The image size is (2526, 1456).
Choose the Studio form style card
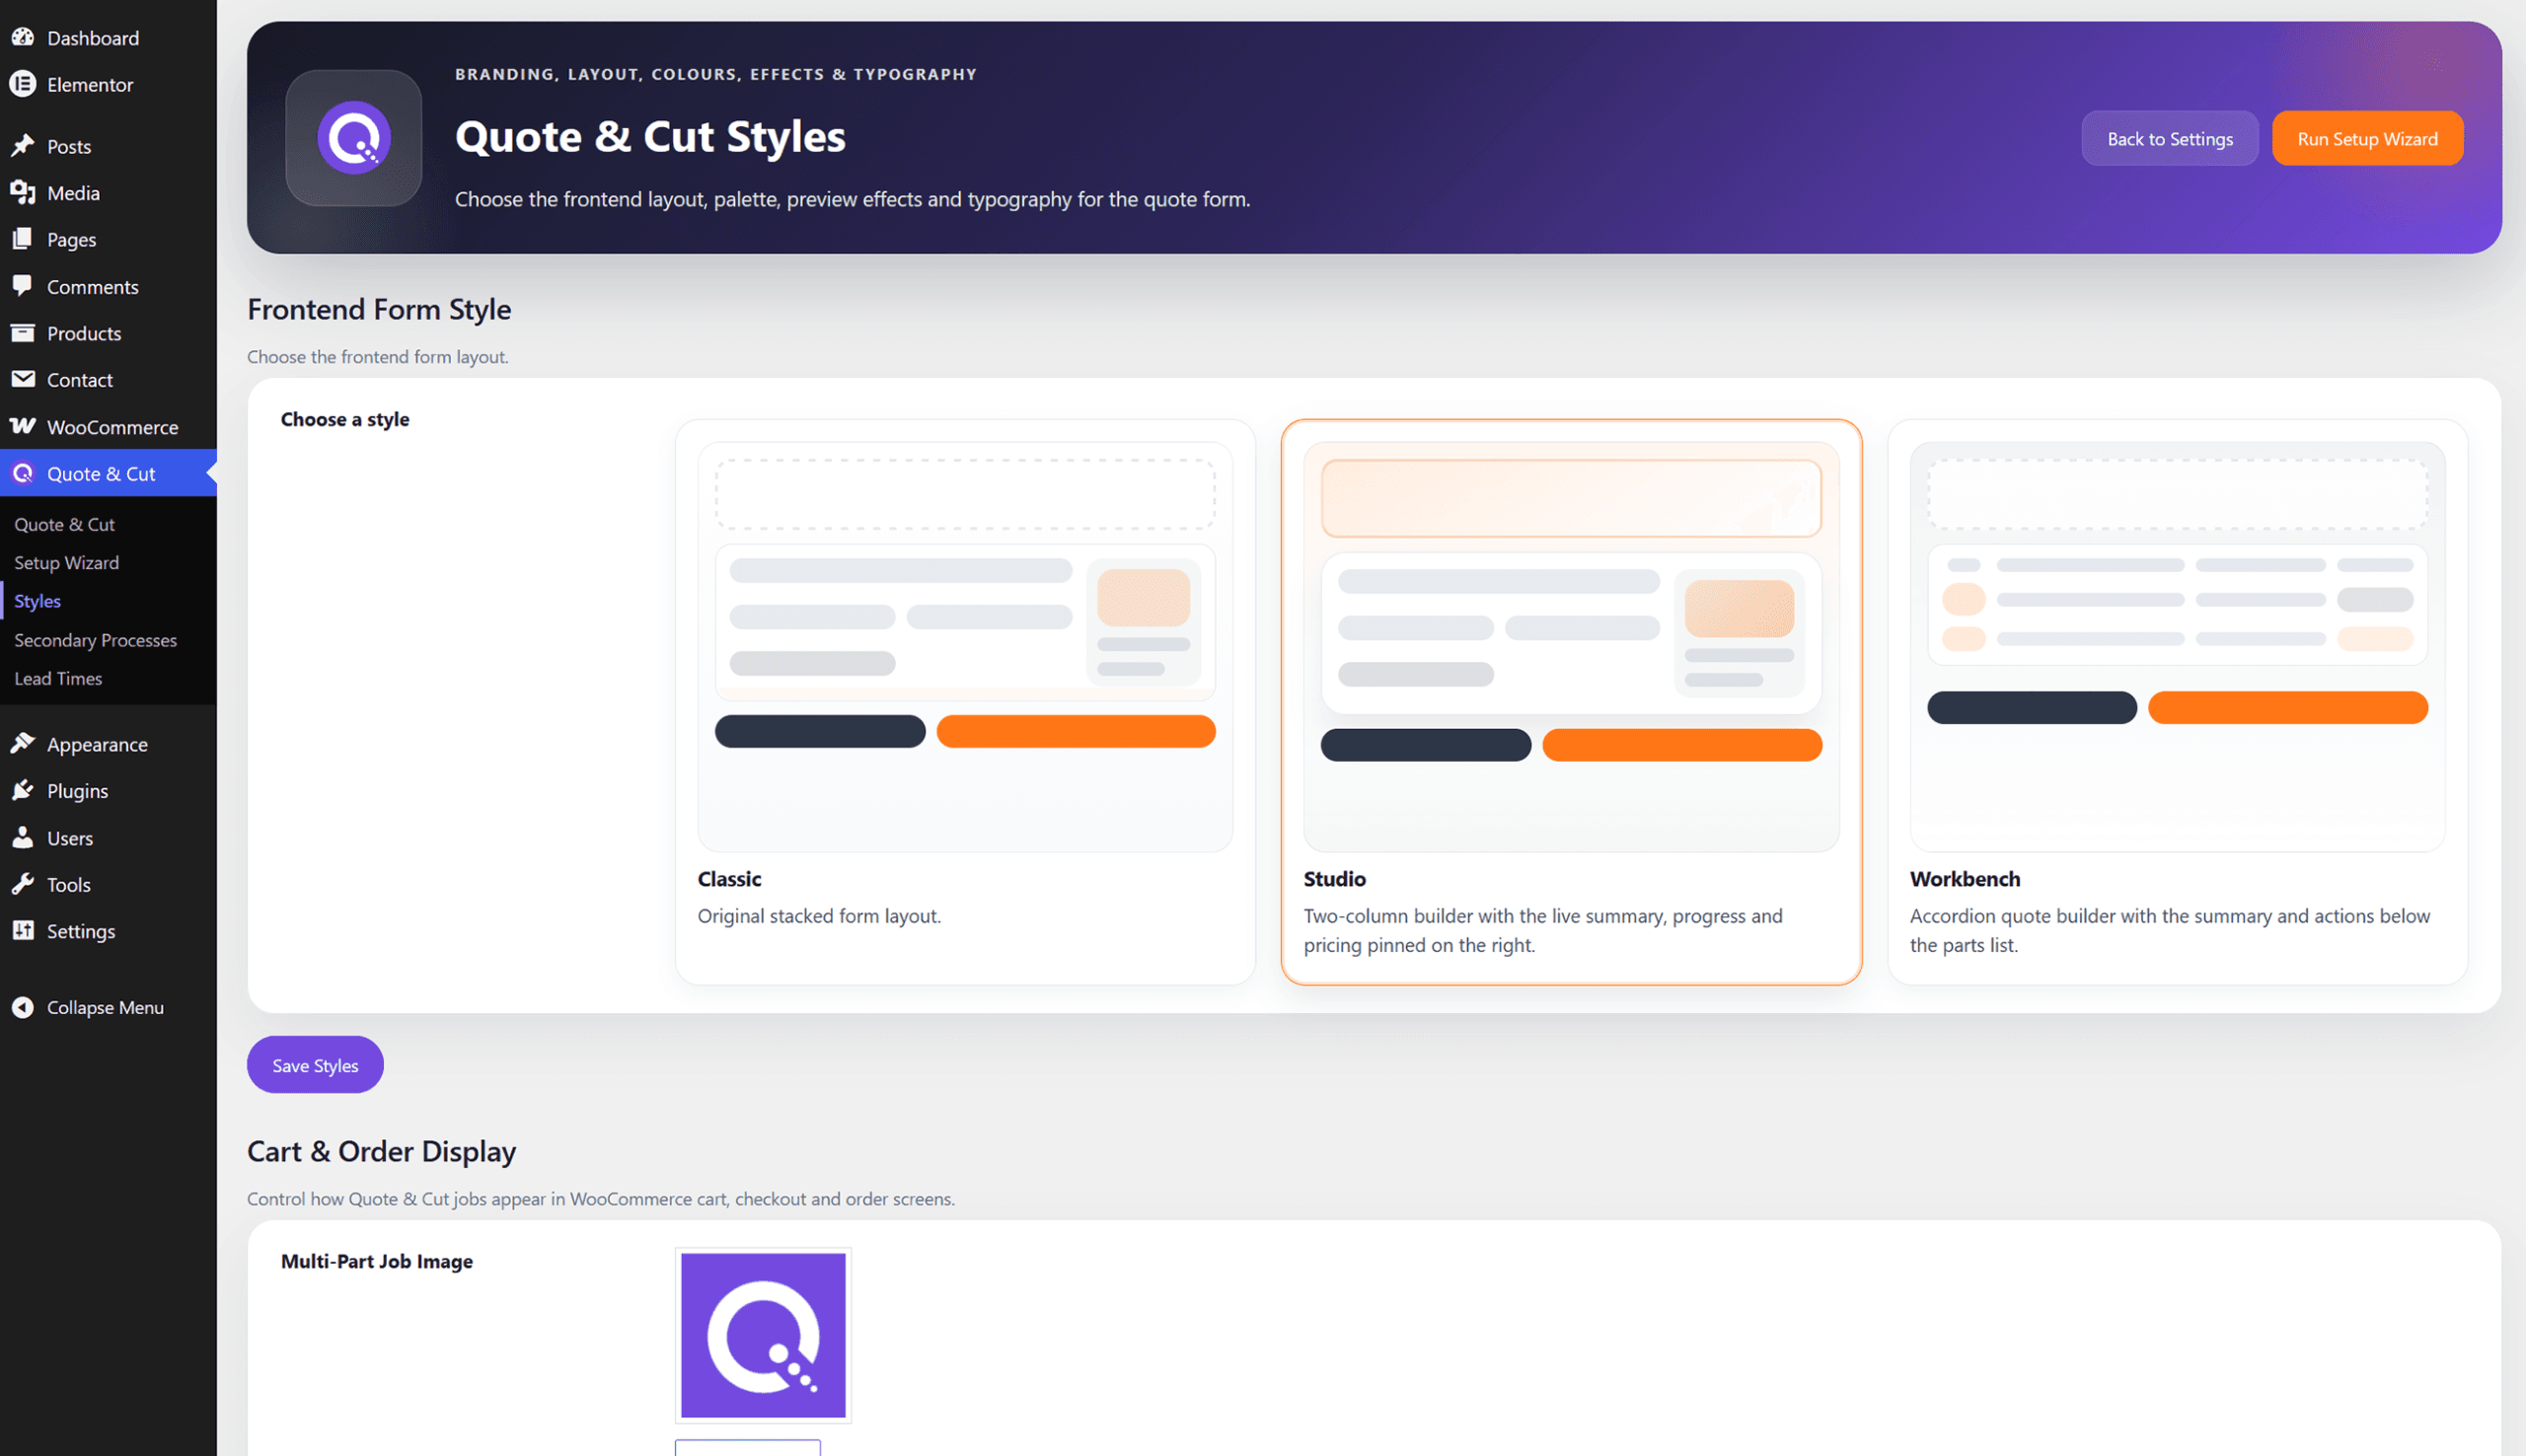tap(1571, 702)
